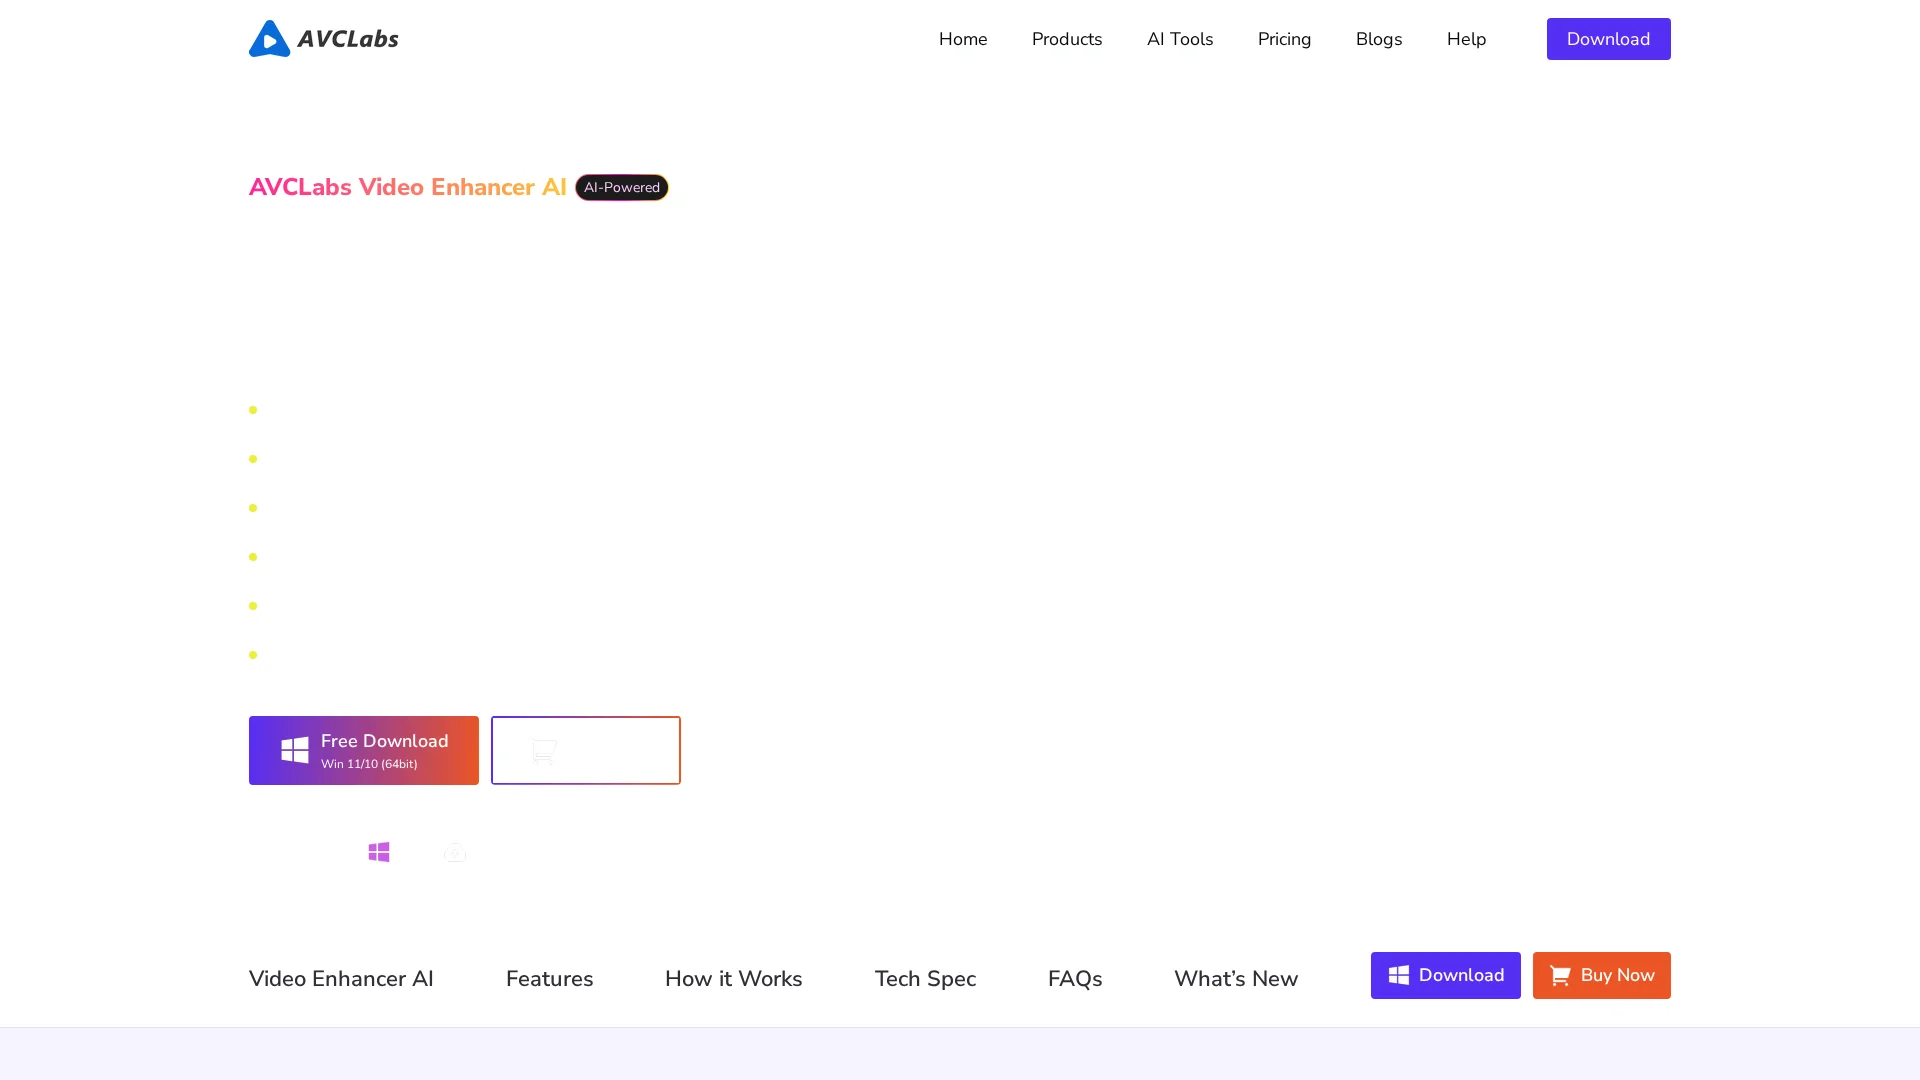
Task: Click the cart icon in Buy Now
Action: 1559,976
